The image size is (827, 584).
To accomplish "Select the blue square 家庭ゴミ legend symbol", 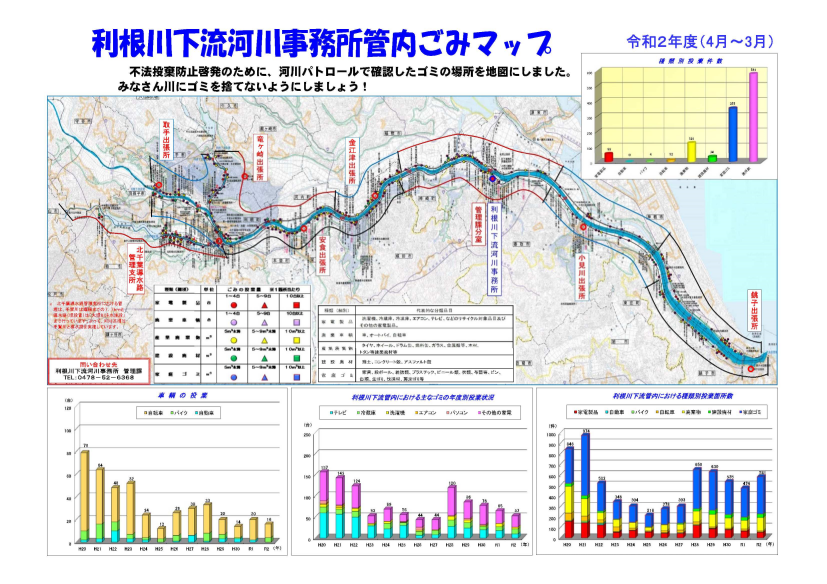I will [x=296, y=377].
